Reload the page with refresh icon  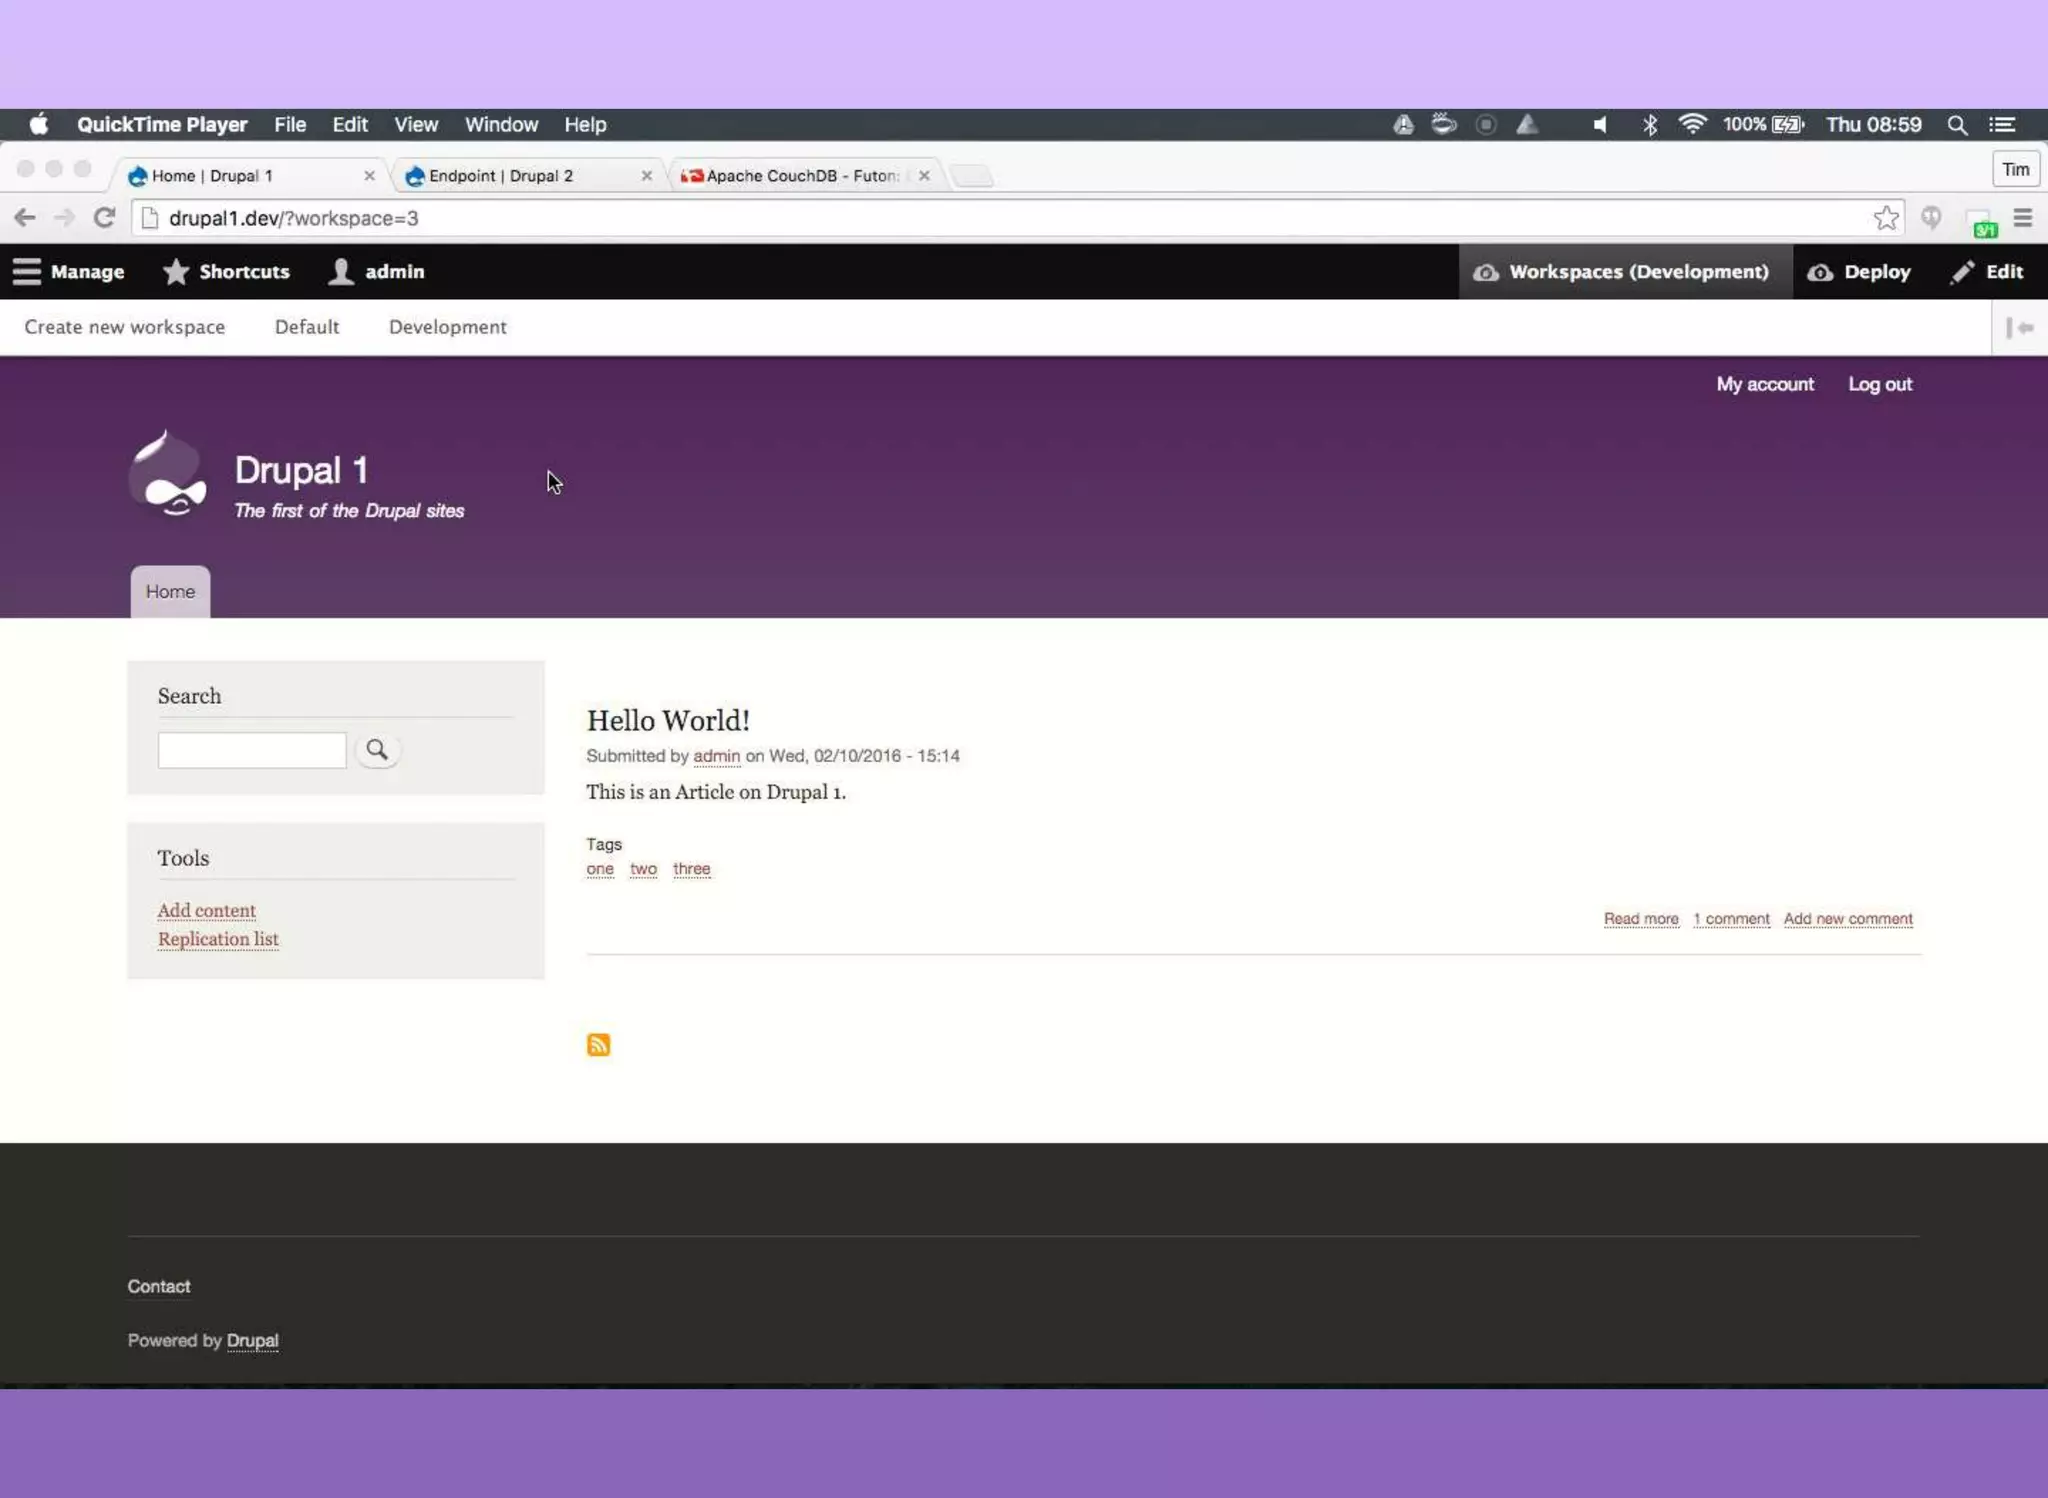[x=104, y=218]
